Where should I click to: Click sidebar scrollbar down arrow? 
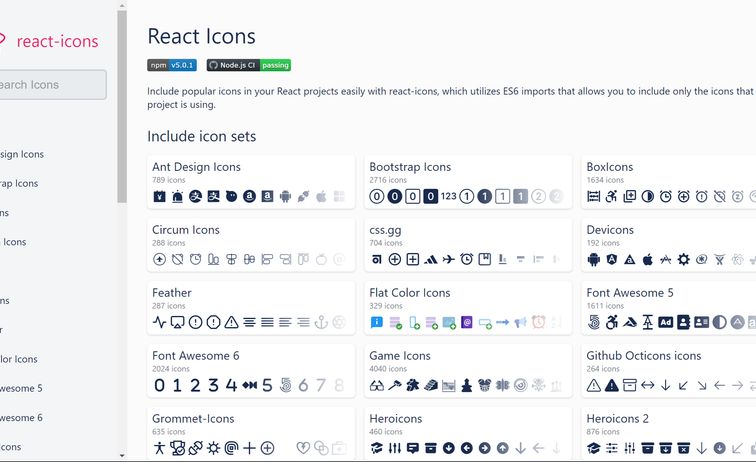(x=122, y=455)
